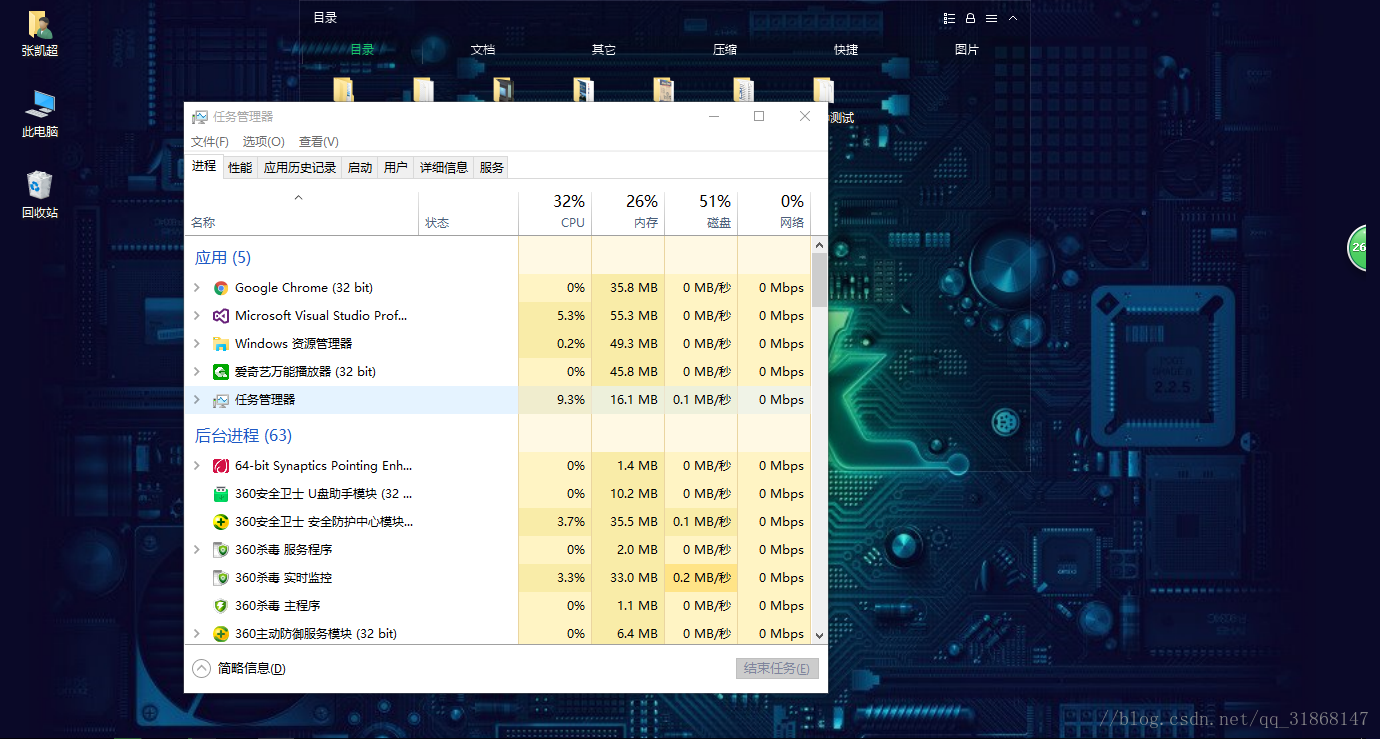Image resolution: width=1380 pixels, height=739 pixels.
Task: Open the 查看(V) menu
Action: pyautogui.click(x=319, y=142)
